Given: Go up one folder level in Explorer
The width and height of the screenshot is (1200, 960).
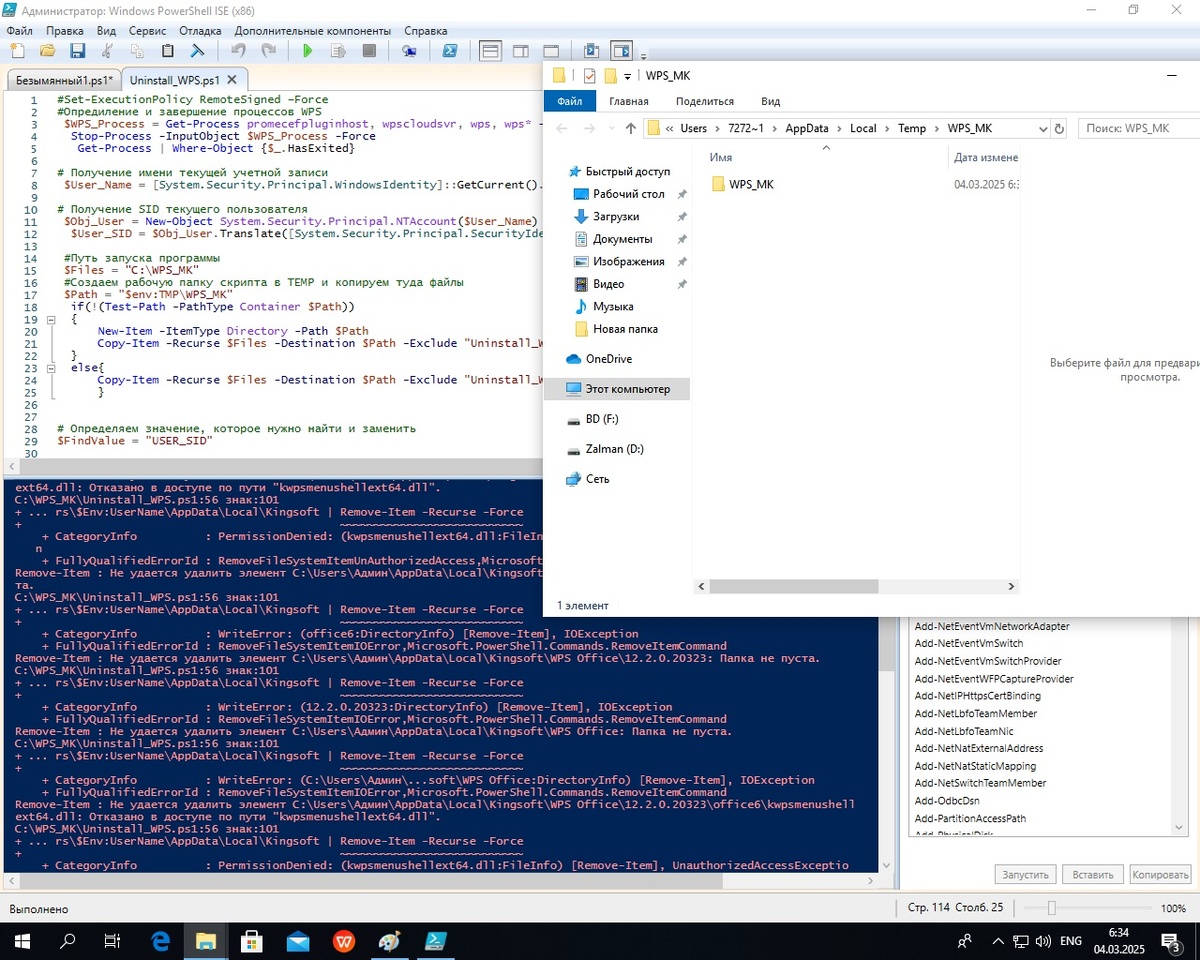Looking at the screenshot, I should [630, 128].
